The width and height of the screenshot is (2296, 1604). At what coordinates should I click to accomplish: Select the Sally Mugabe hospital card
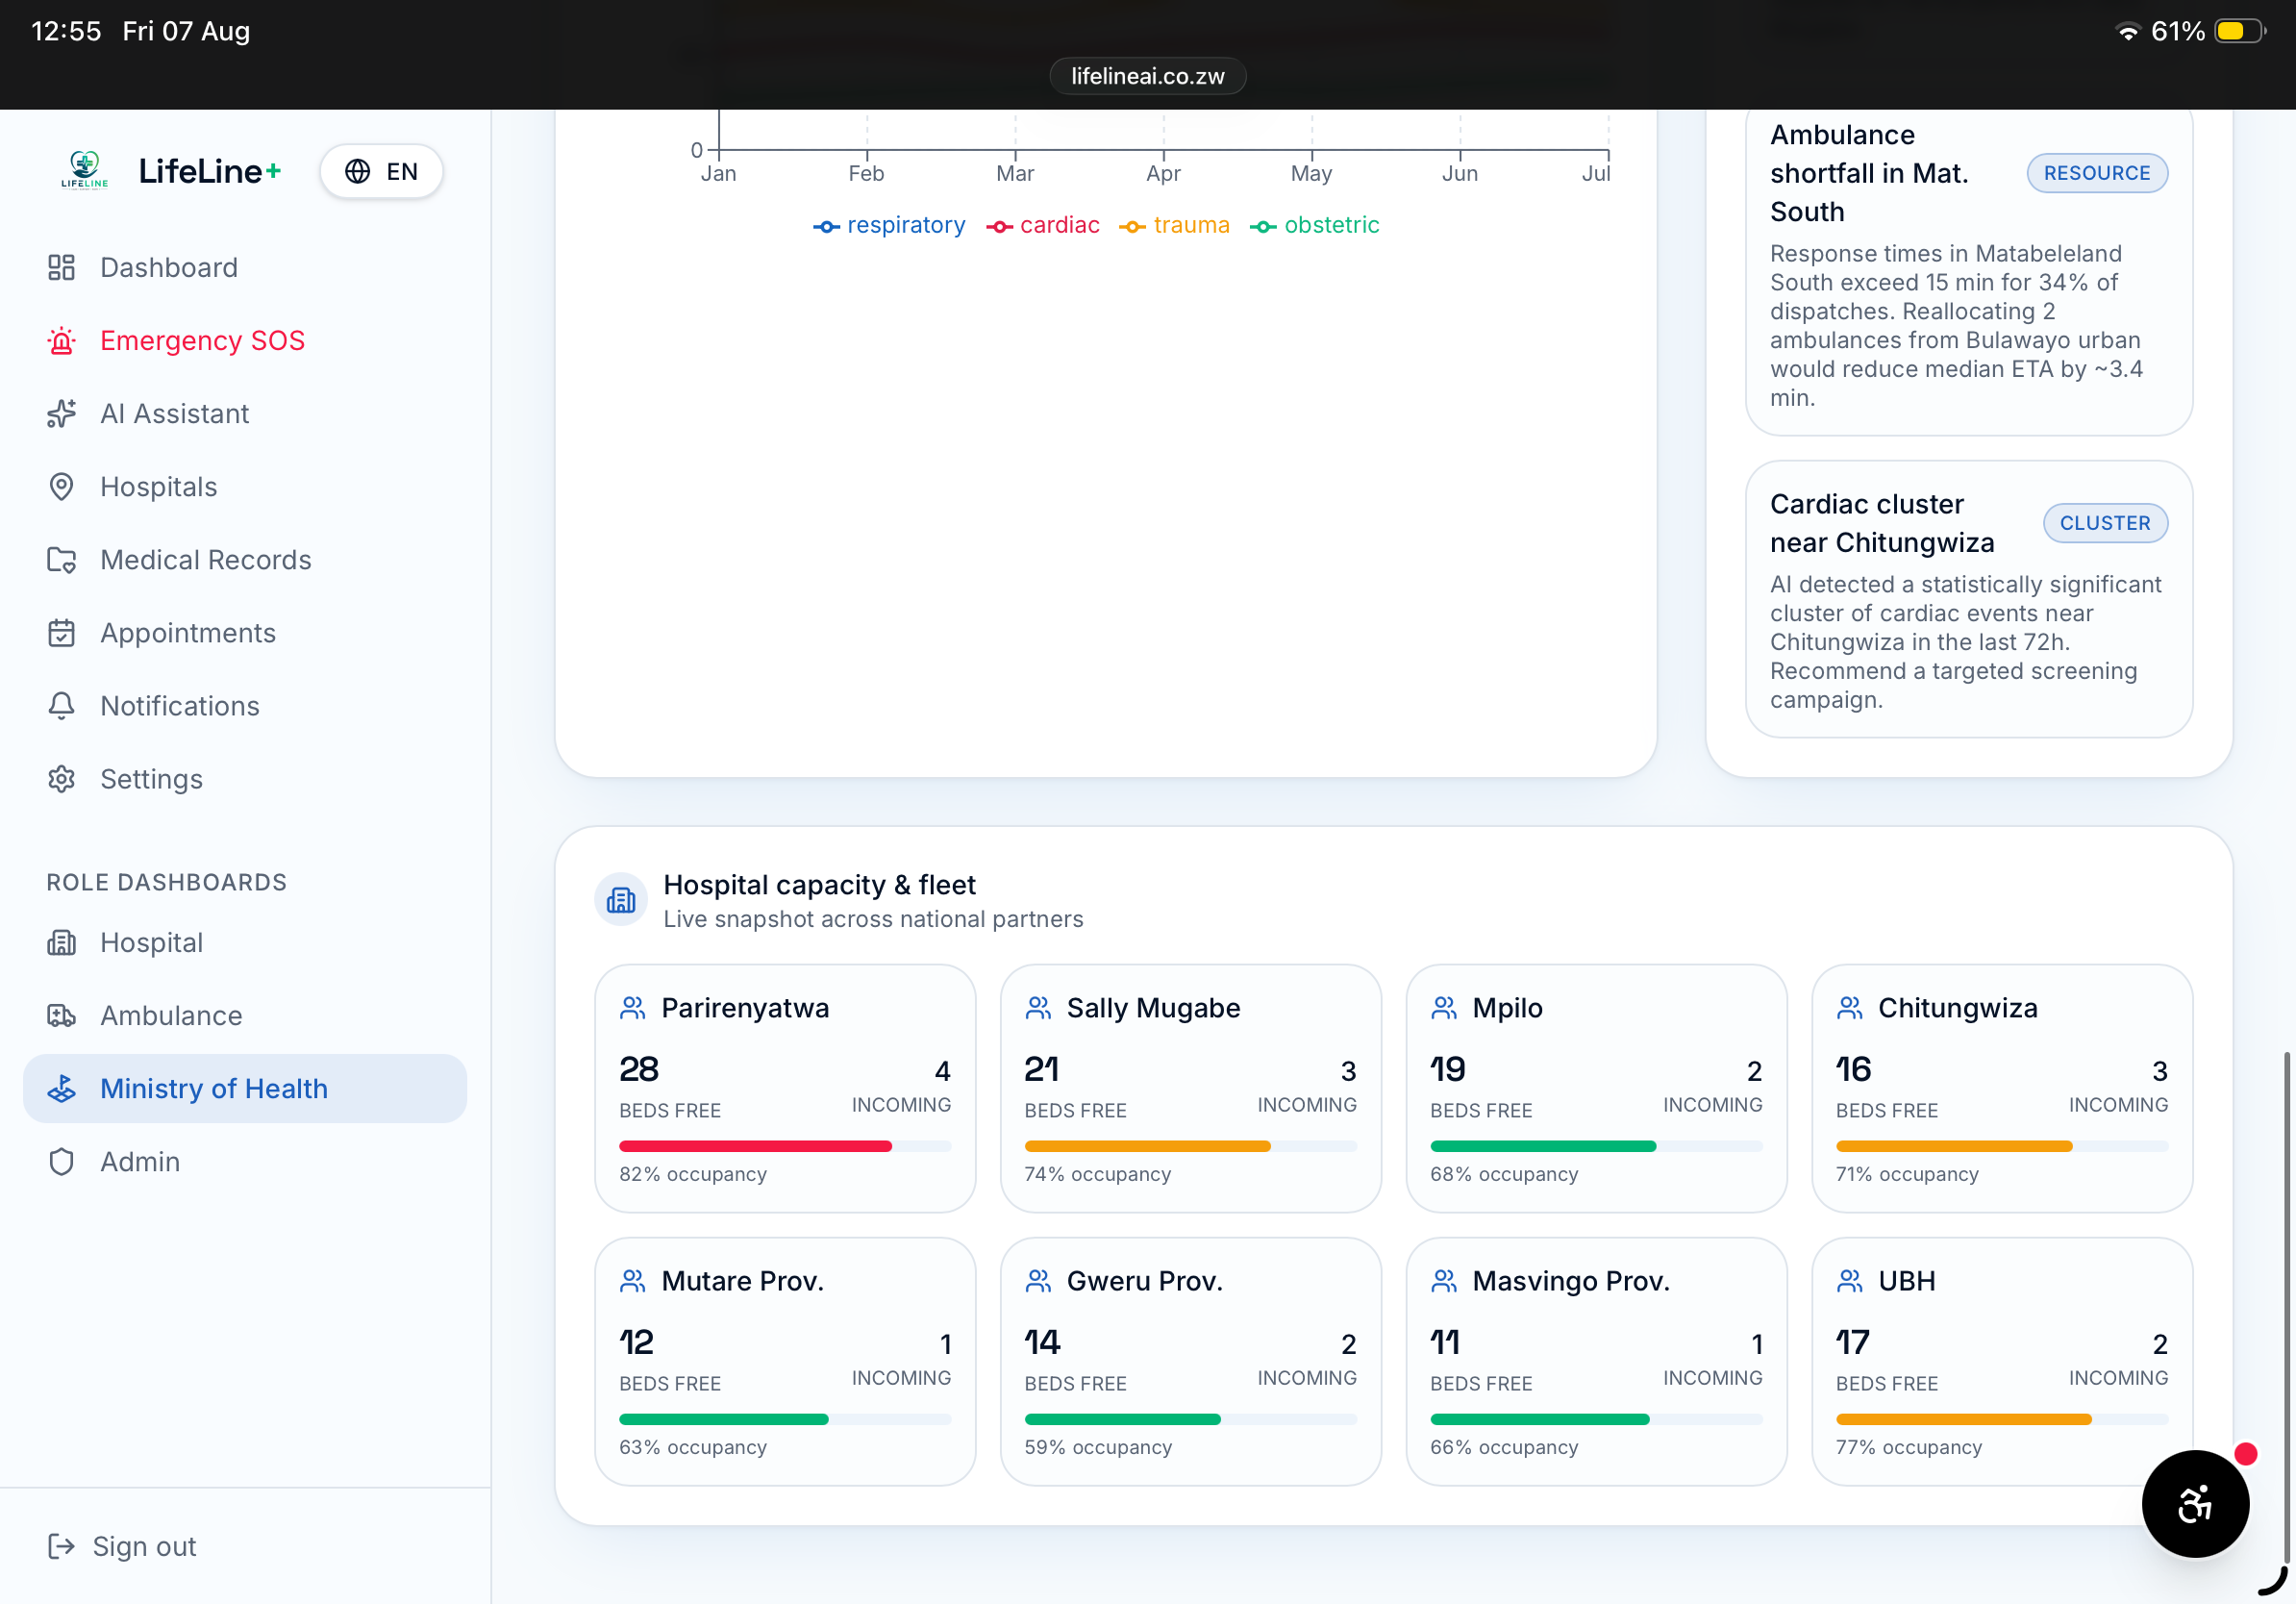click(x=1190, y=1088)
